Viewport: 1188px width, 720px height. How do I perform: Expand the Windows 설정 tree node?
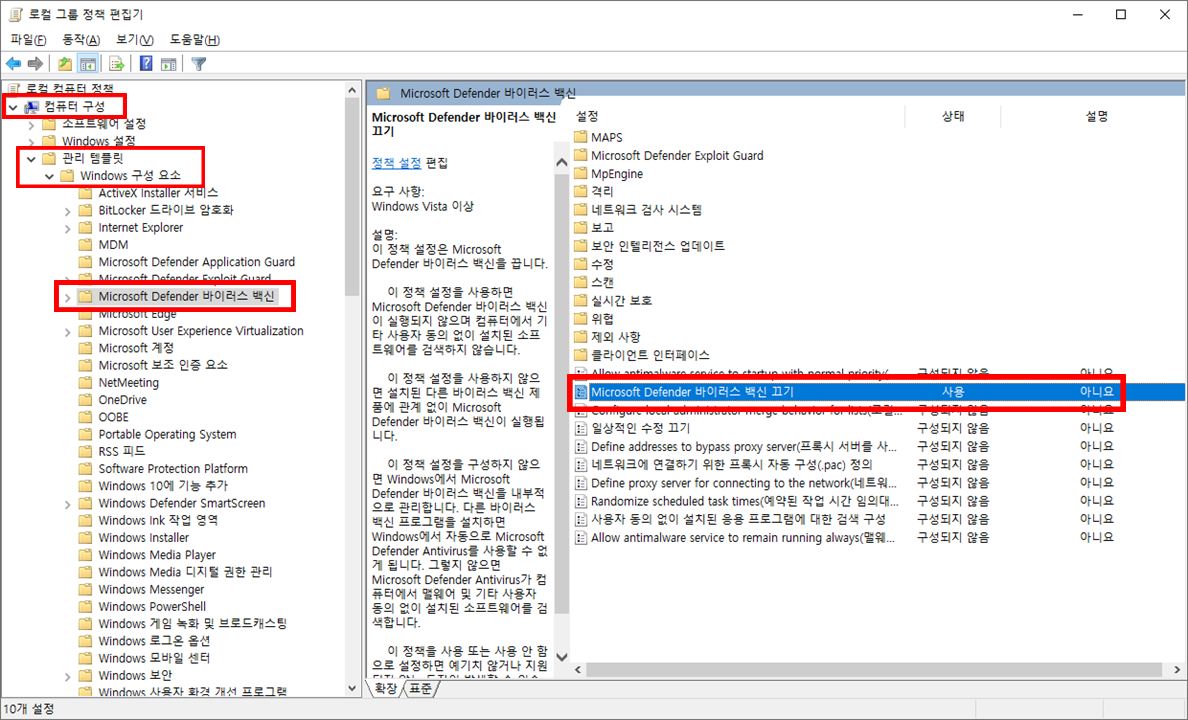31,142
